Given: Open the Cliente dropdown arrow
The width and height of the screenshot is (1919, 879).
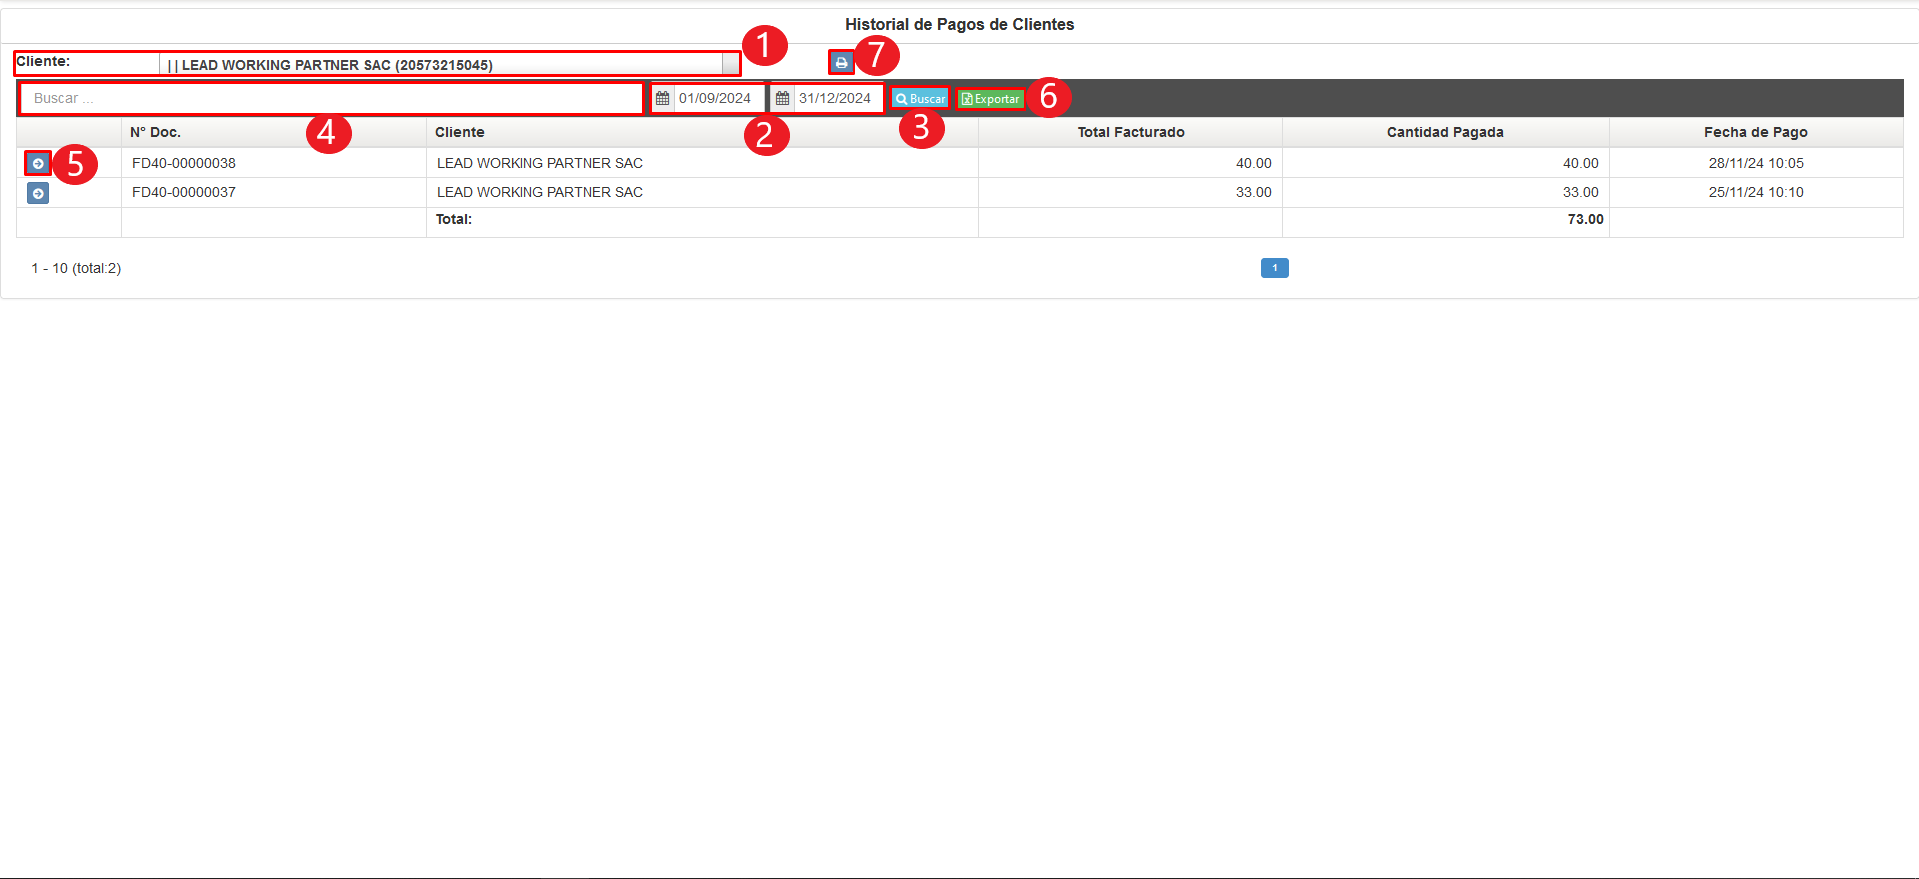Looking at the screenshot, I should [x=731, y=64].
